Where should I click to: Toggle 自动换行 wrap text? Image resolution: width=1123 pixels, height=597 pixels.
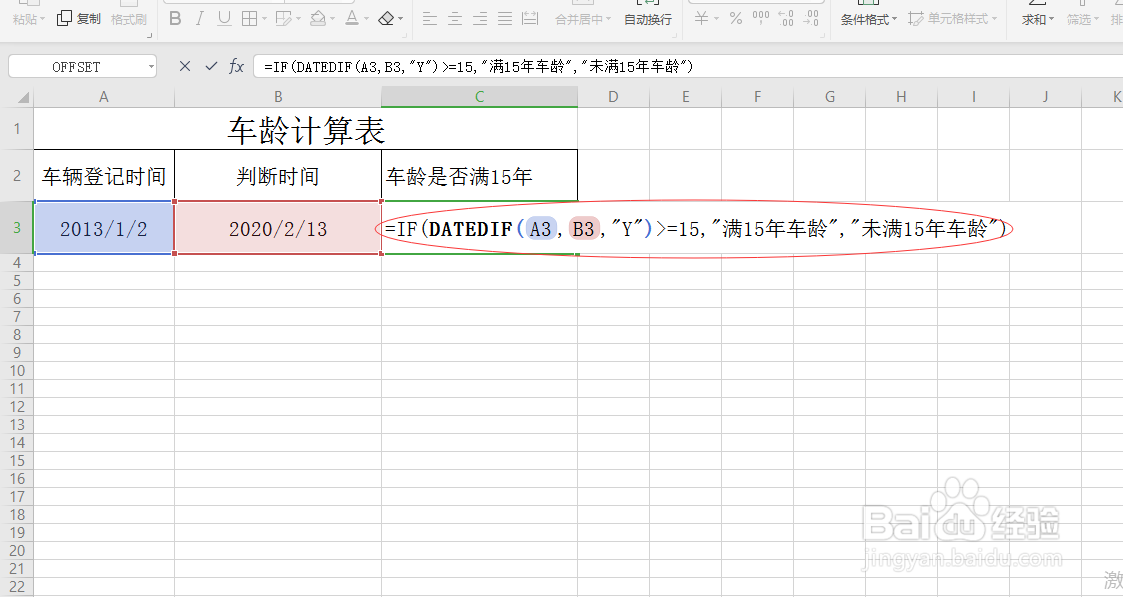pyautogui.click(x=647, y=19)
